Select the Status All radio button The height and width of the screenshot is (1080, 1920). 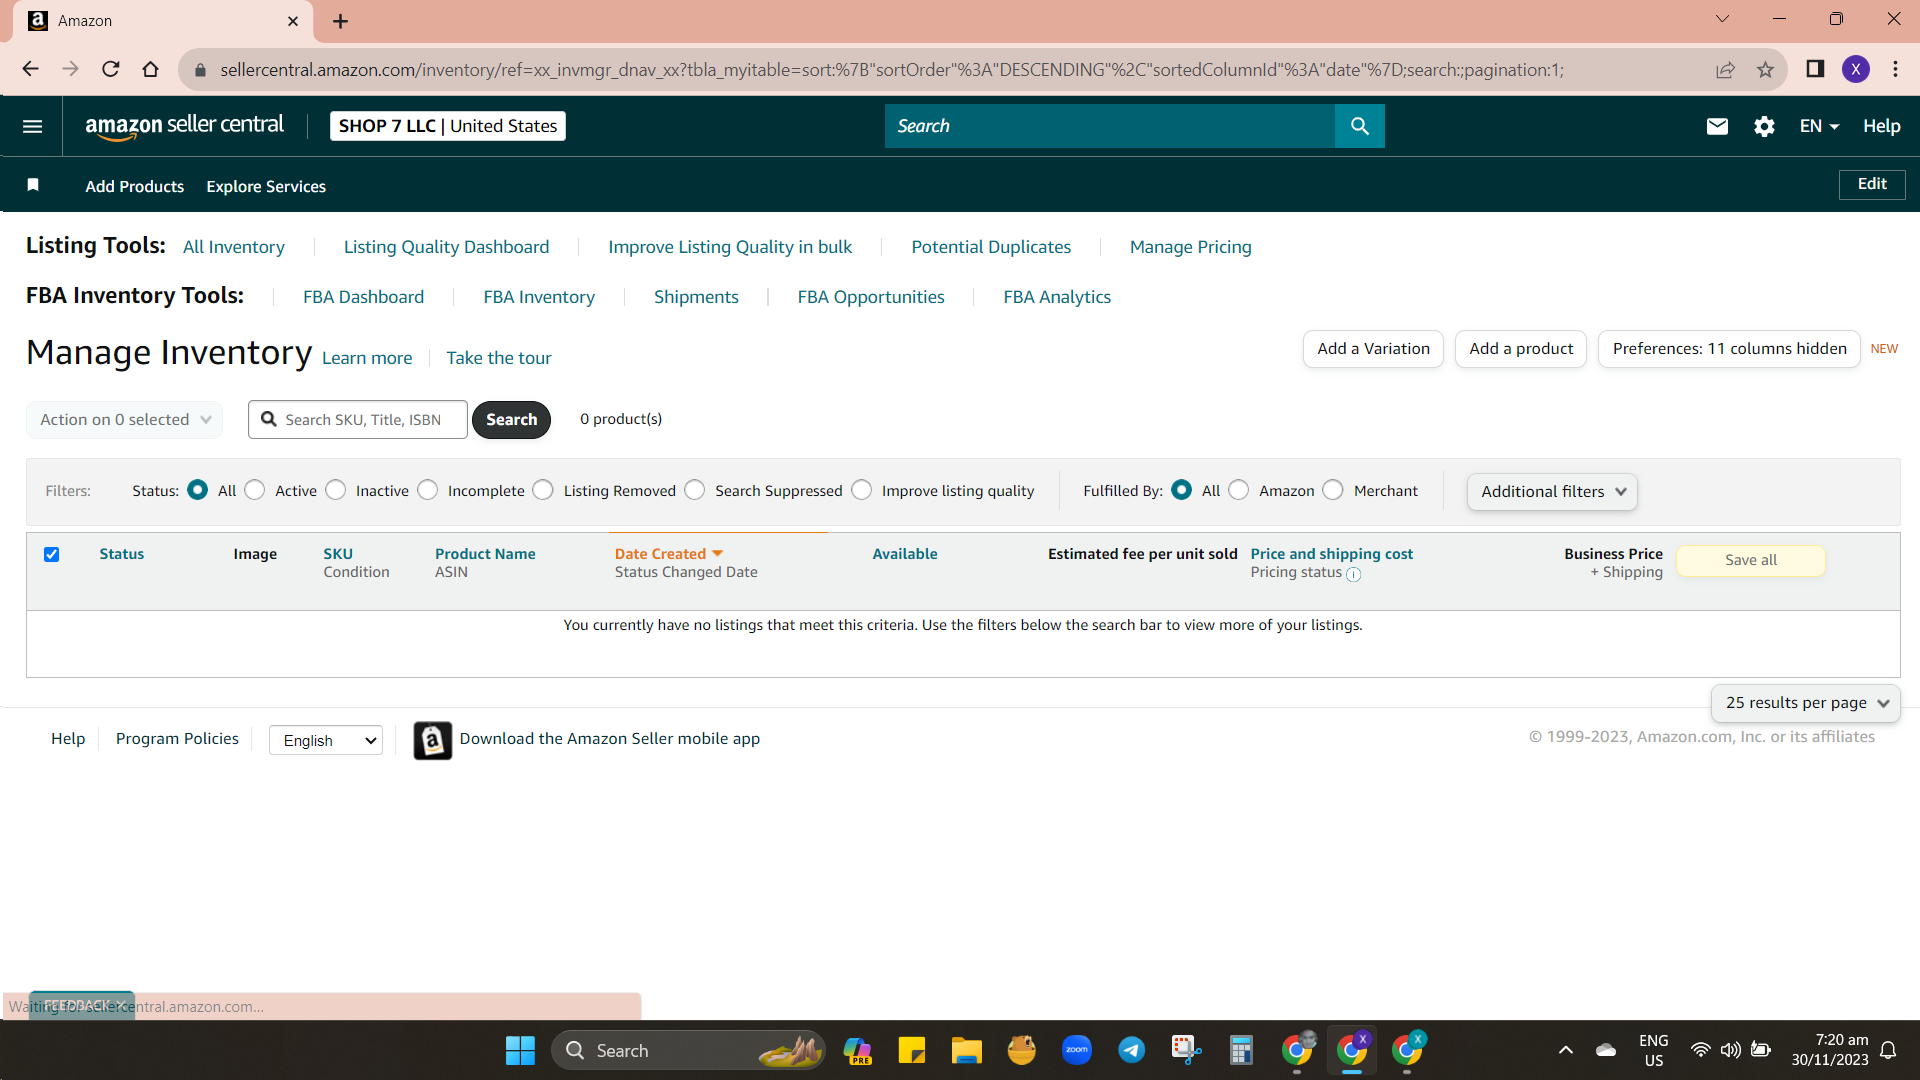click(x=198, y=490)
